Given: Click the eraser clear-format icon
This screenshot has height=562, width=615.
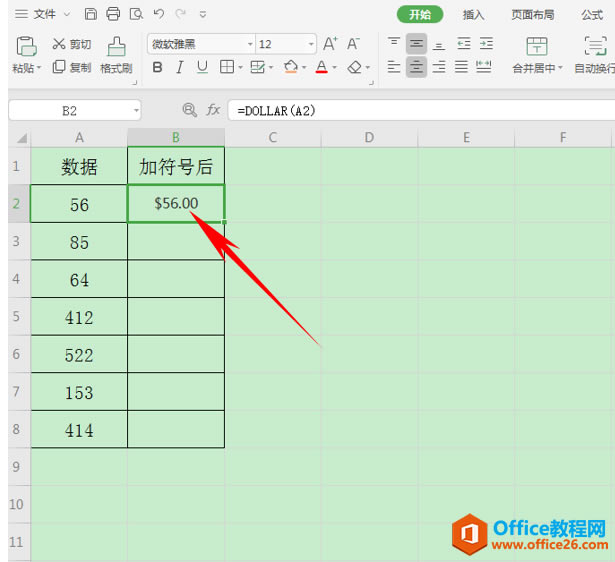Looking at the screenshot, I should (x=354, y=67).
